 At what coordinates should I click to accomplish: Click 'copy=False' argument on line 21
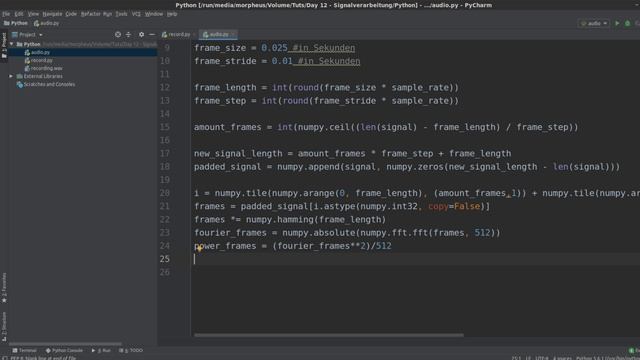point(454,206)
